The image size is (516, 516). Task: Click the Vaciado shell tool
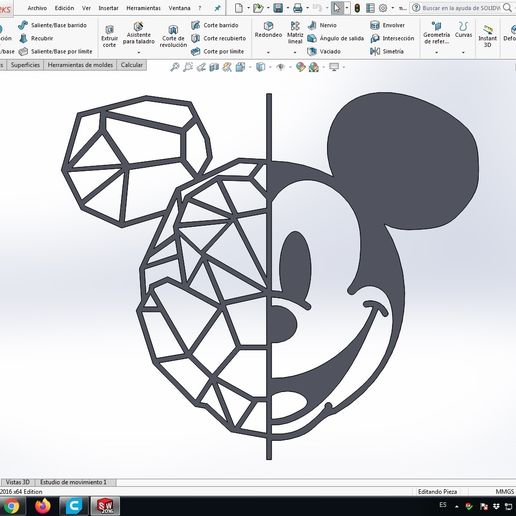pyautogui.click(x=324, y=51)
